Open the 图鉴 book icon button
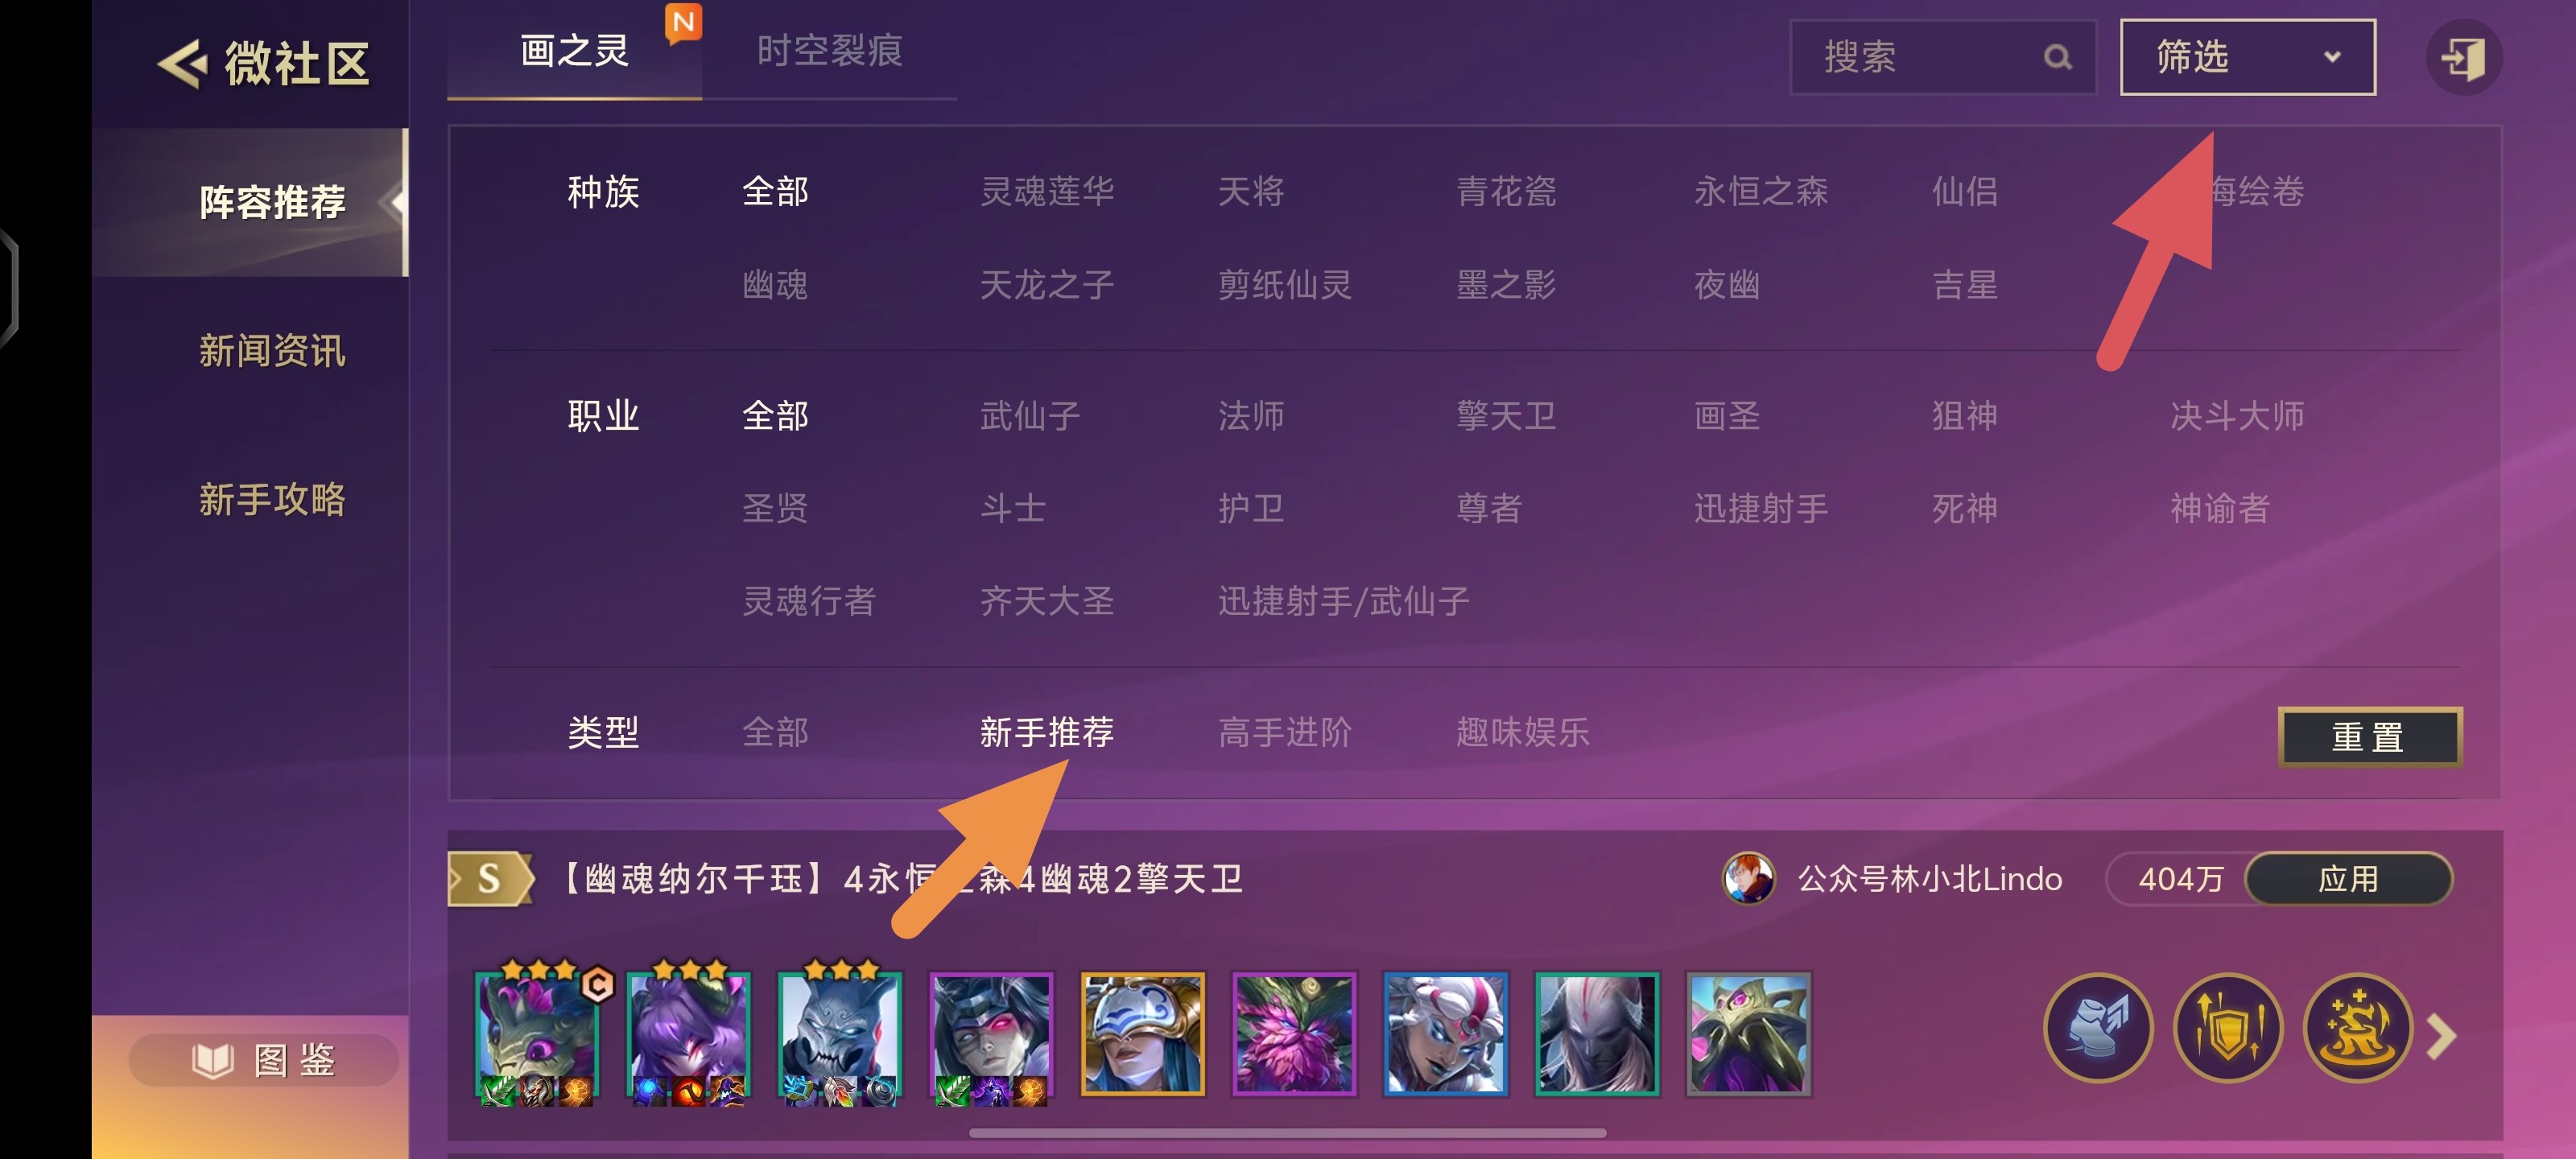 [263, 1060]
